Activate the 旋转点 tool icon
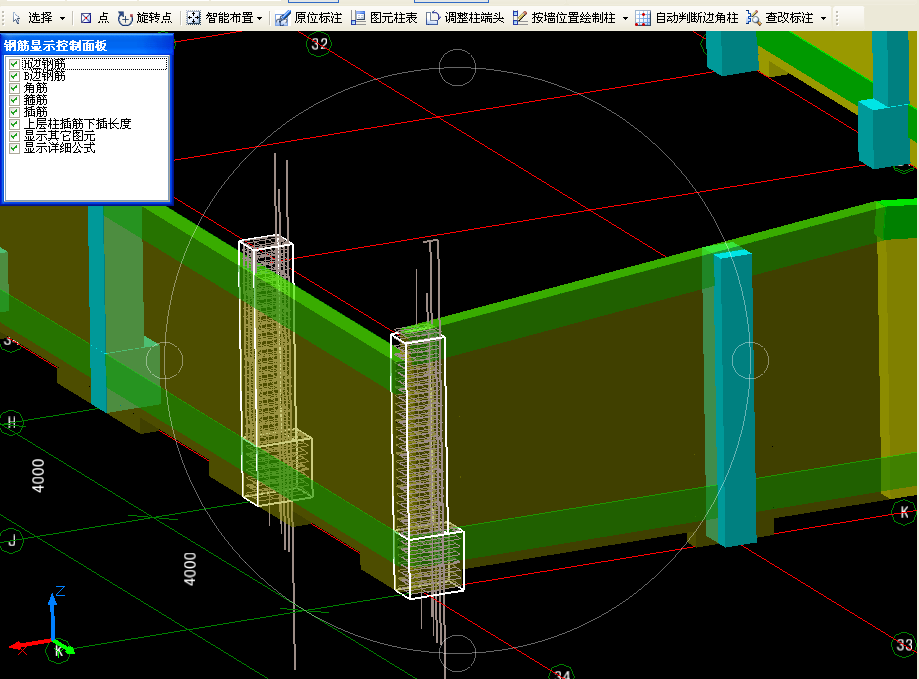The image size is (919, 679). point(125,18)
